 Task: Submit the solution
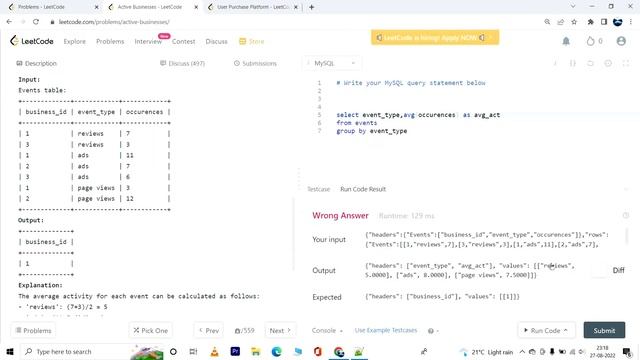tap(604, 330)
